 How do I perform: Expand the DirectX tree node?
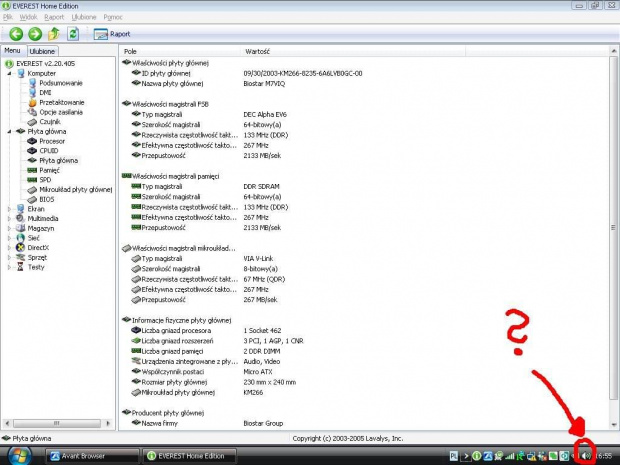(9, 248)
